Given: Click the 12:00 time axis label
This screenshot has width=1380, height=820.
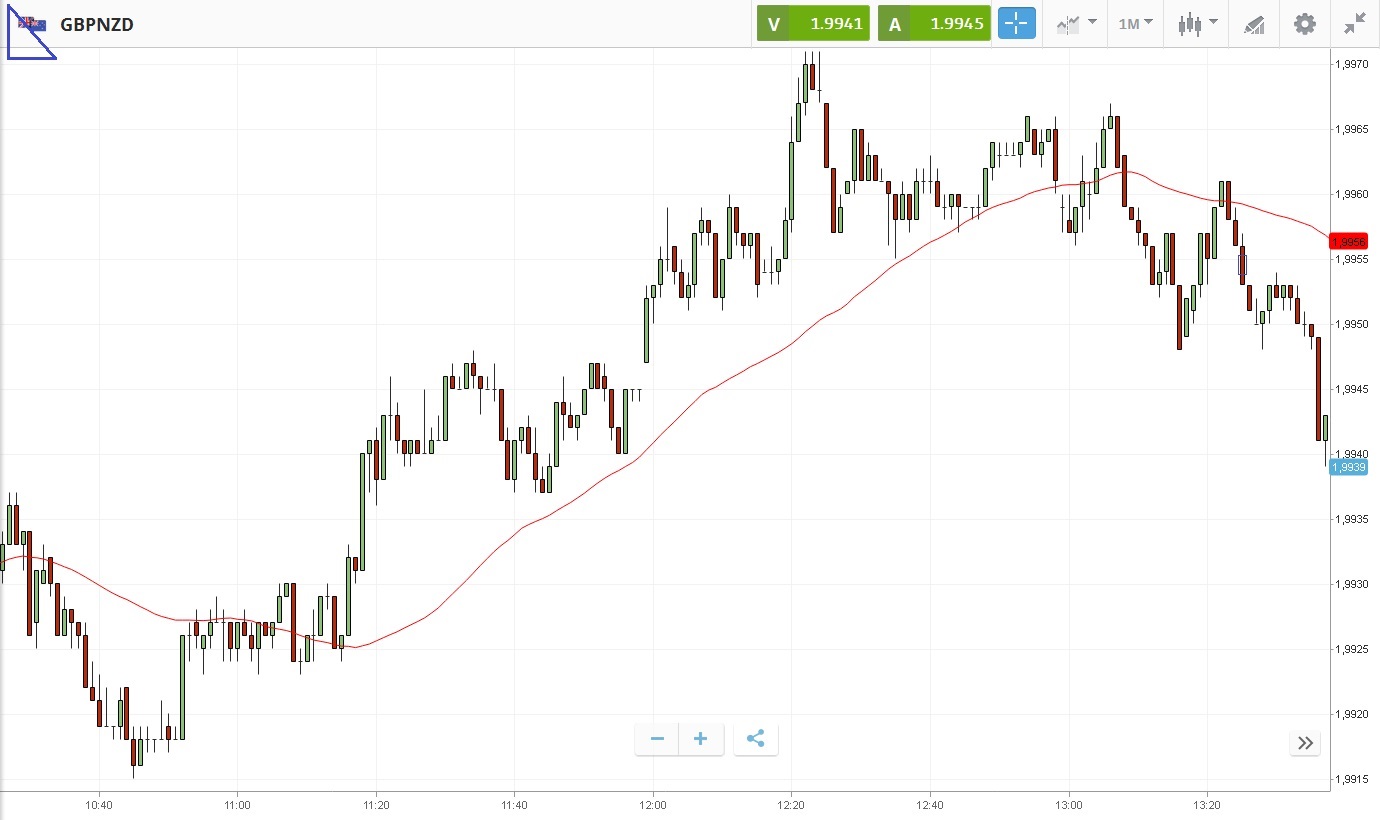Looking at the screenshot, I should pyautogui.click(x=652, y=804).
